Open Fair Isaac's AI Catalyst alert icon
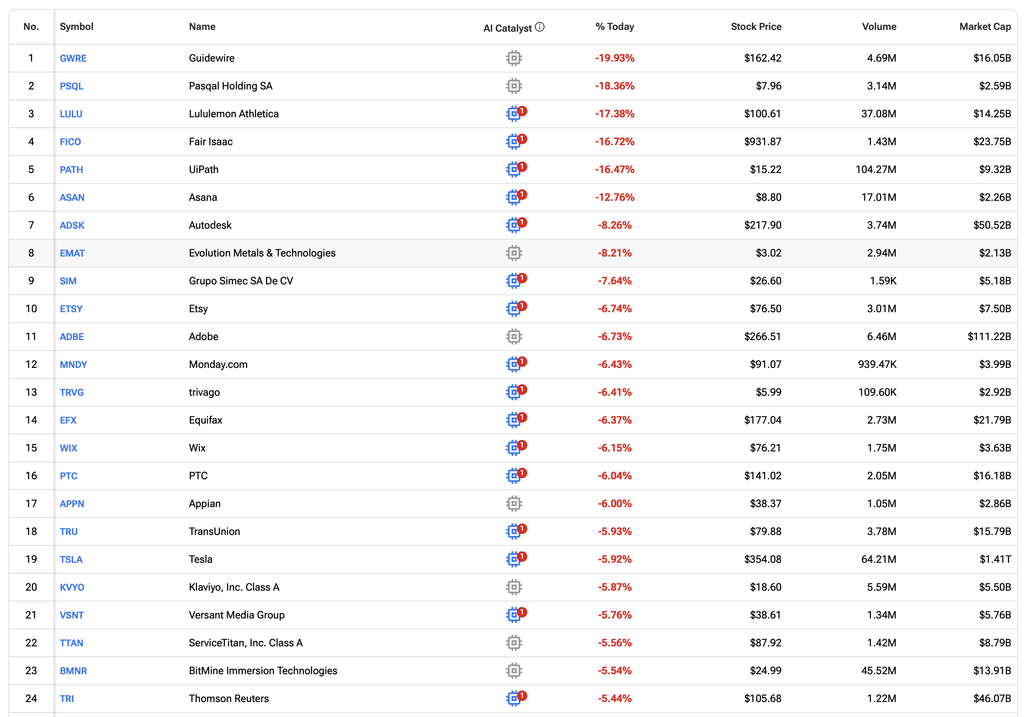 tap(516, 141)
